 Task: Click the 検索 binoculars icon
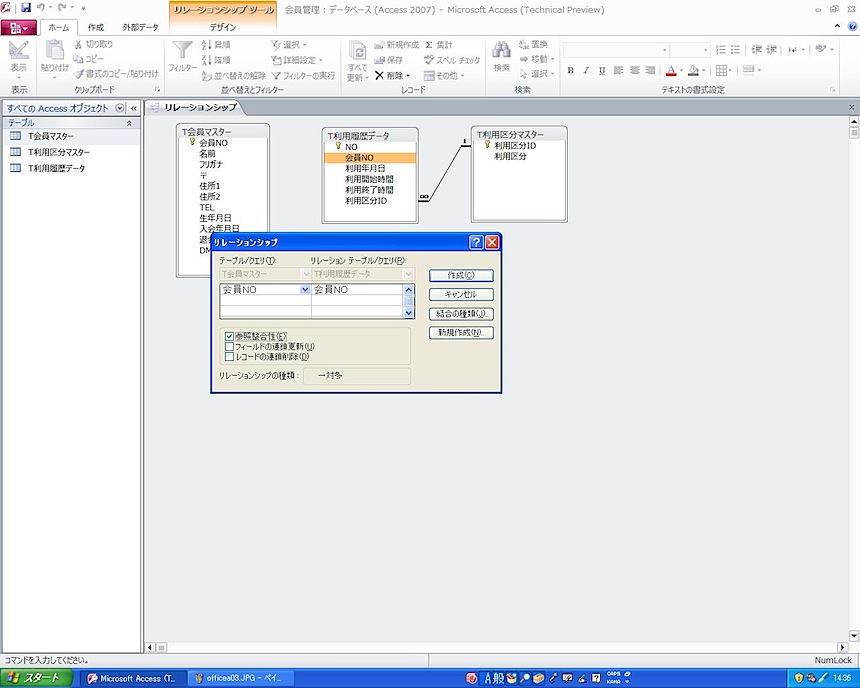tap(501, 50)
